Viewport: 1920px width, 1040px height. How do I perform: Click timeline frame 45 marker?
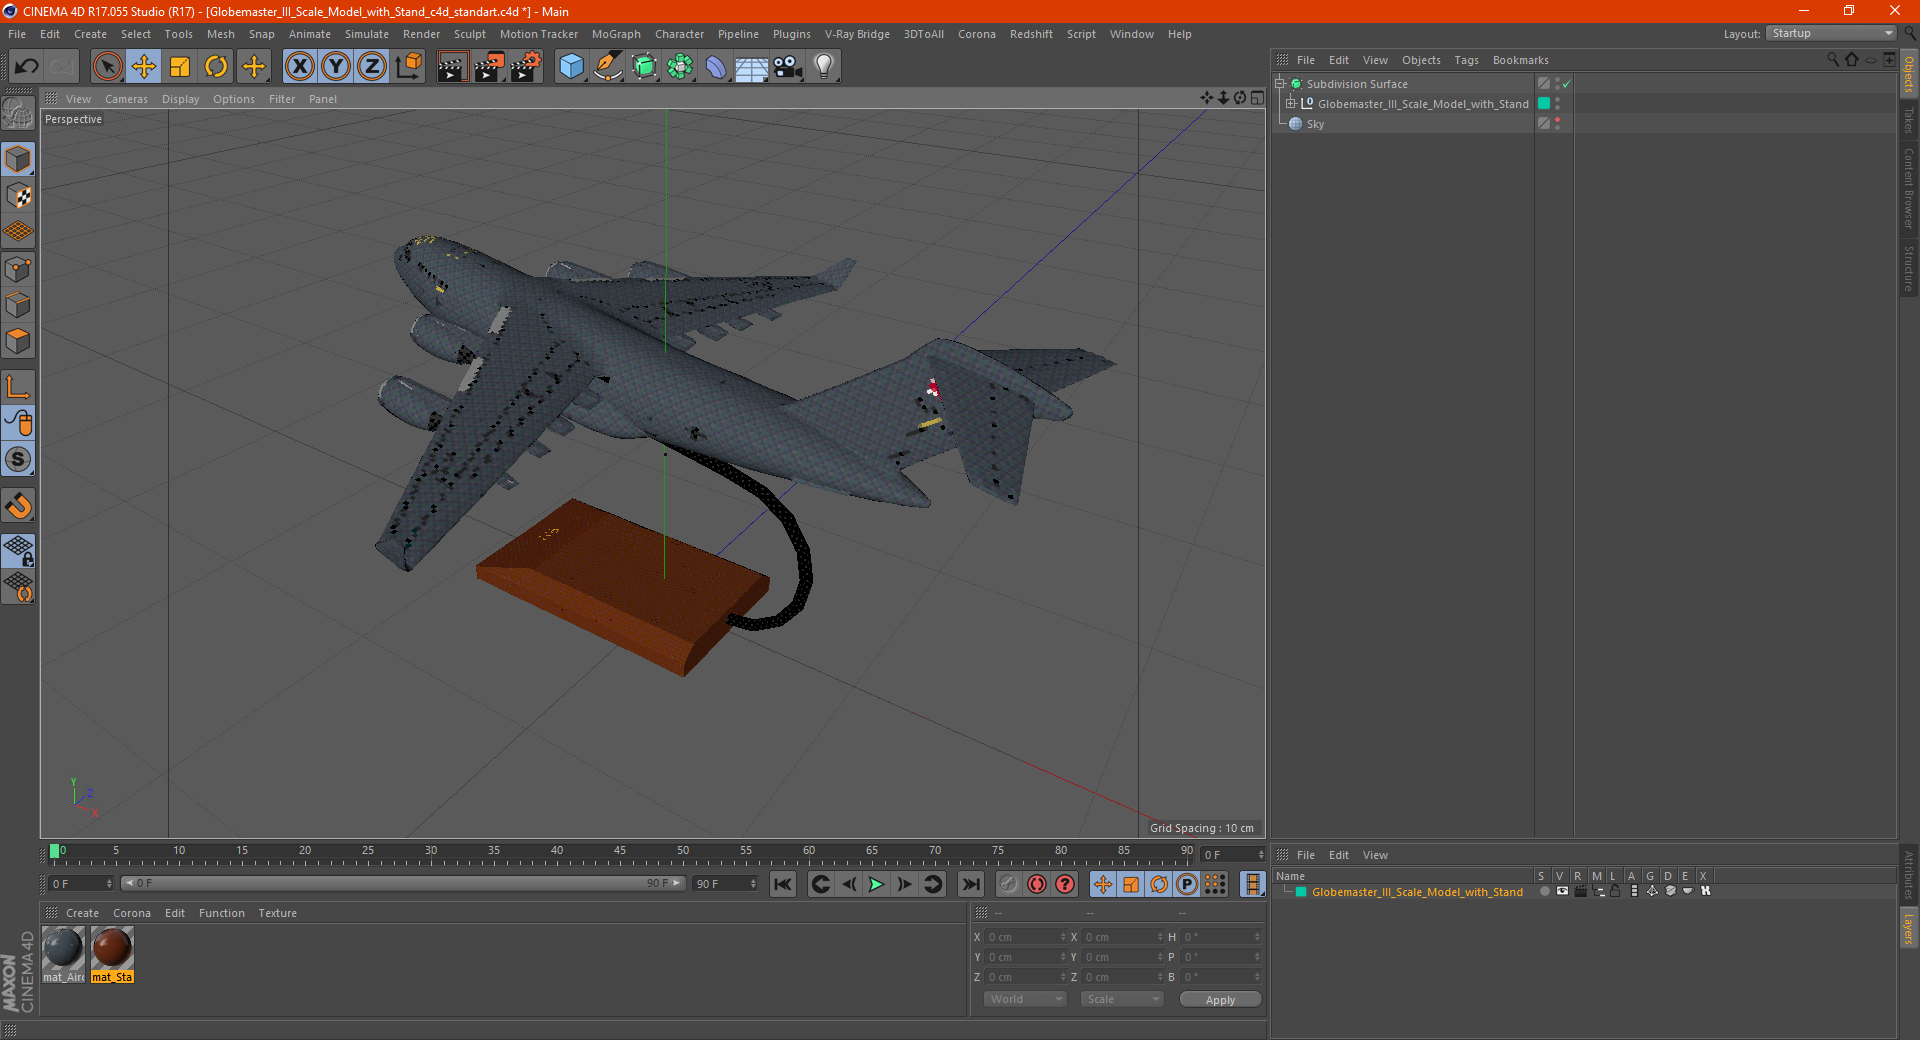pyautogui.click(x=620, y=851)
